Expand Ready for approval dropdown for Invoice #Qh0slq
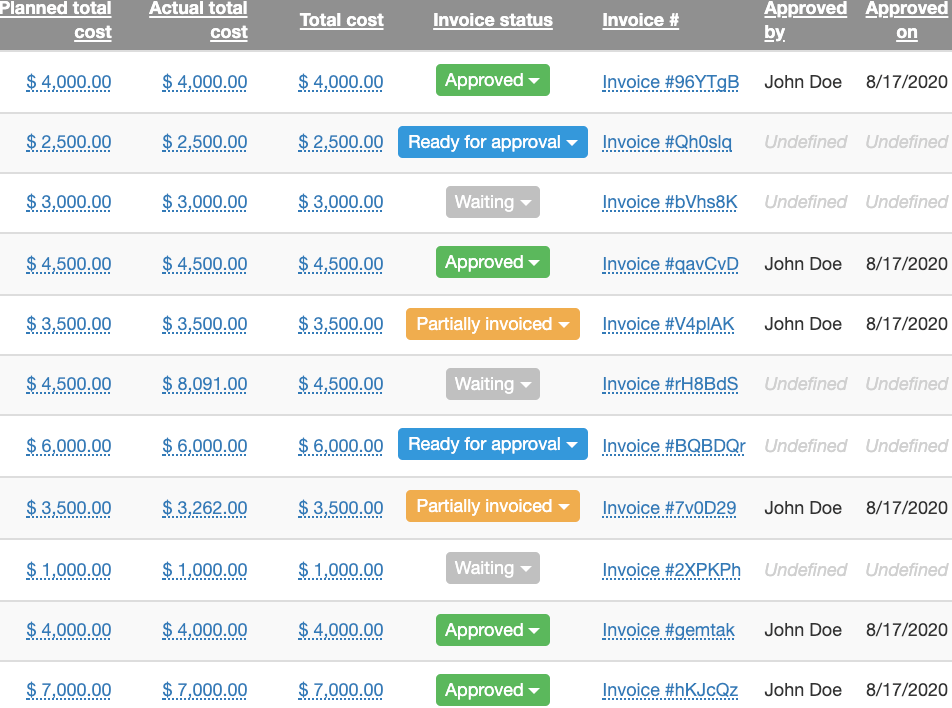 [x=492, y=142]
